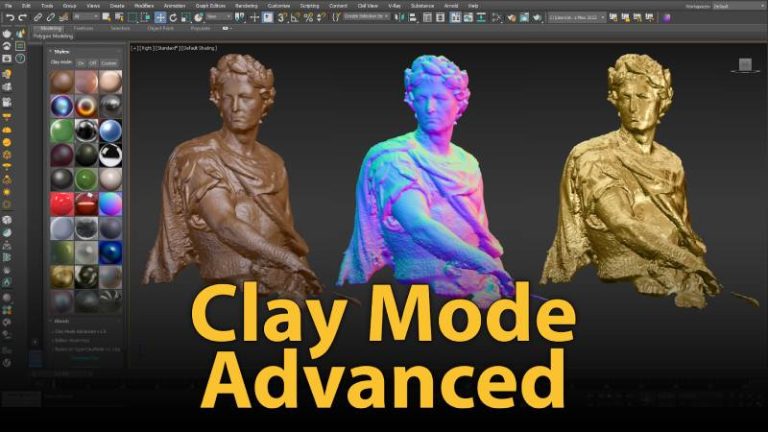The width and height of the screenshot is (768, 432).
Task: Turn Clay mode On
Action: [x=81, y=62]
